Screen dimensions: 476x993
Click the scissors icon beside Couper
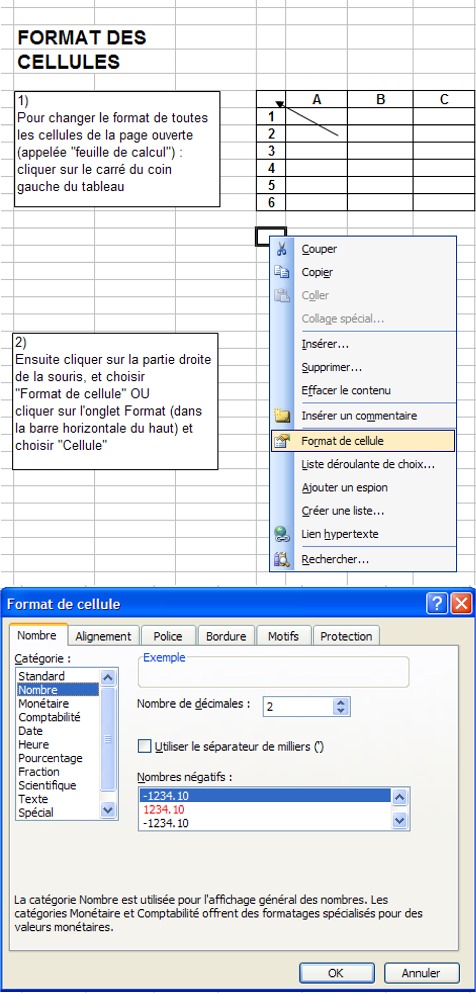pos(282,249)
